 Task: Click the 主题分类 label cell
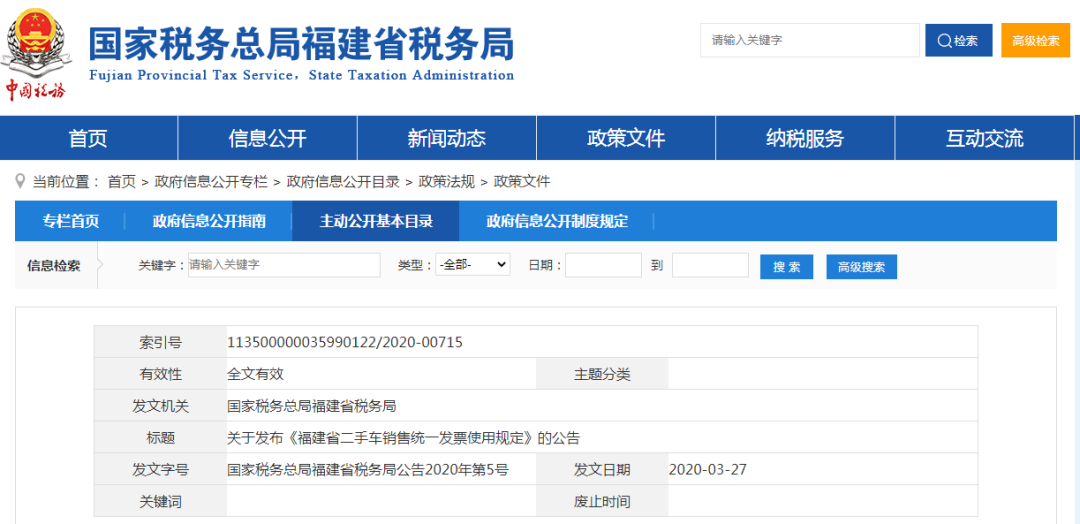tap(602, 375)
